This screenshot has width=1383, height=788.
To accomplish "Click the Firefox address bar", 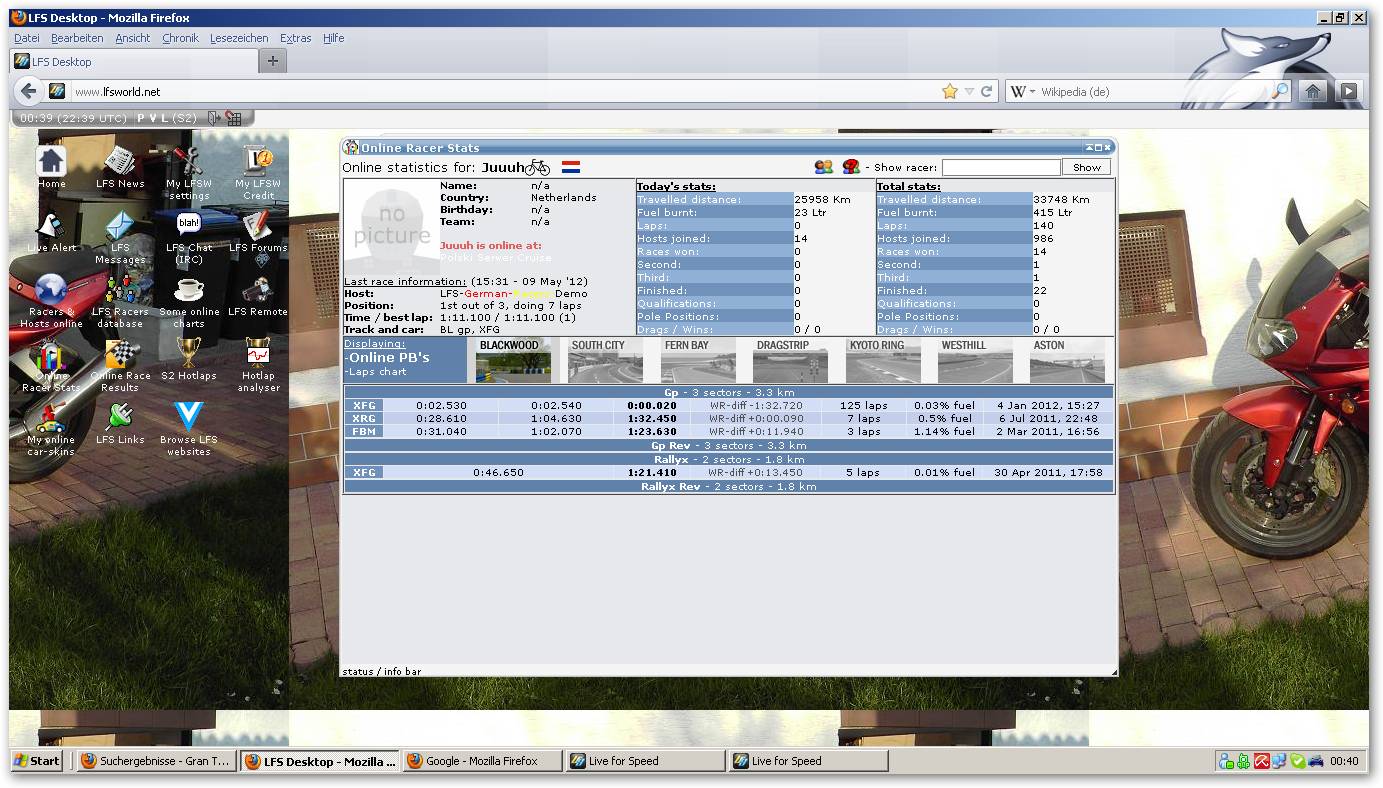I will (x=505, y=91).
